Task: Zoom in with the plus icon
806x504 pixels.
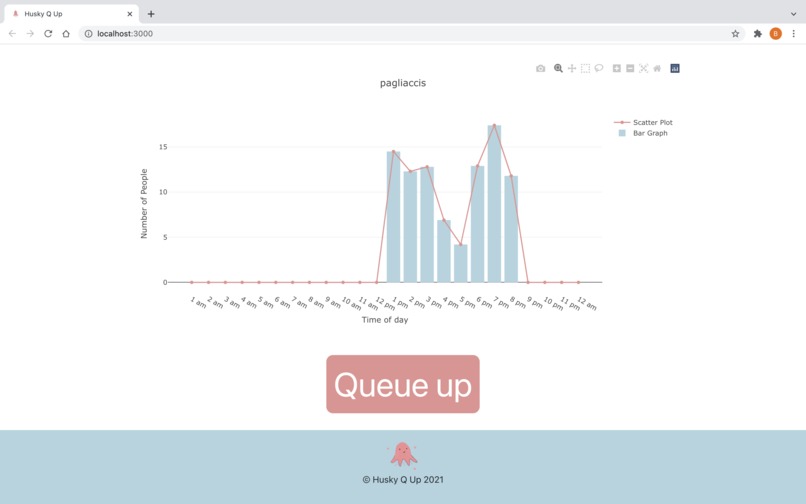Action: point(617,68)
